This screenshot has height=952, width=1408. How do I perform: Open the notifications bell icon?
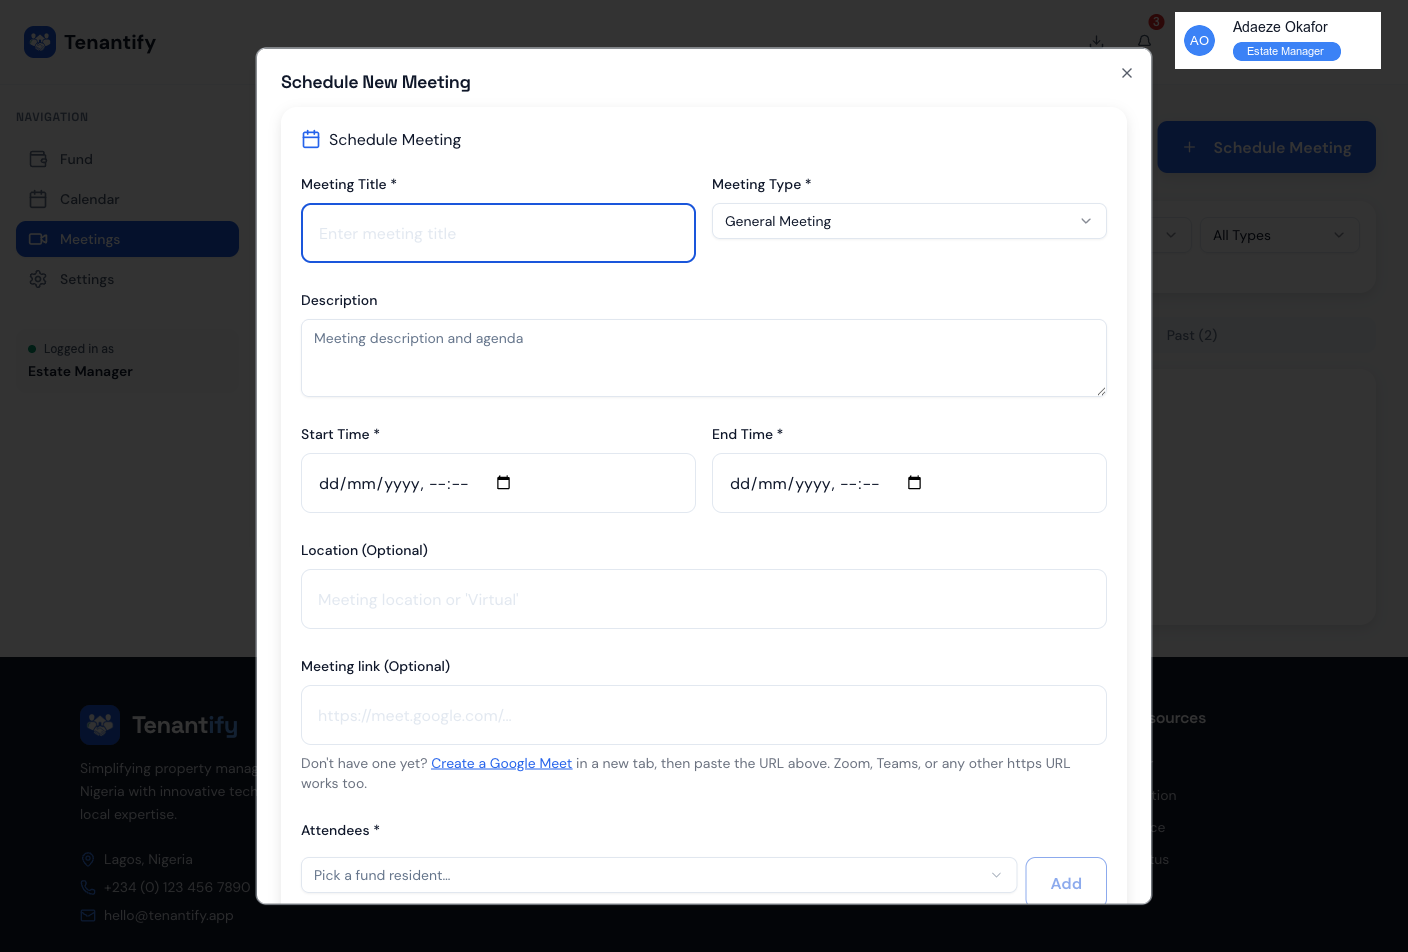point(1145,41)
